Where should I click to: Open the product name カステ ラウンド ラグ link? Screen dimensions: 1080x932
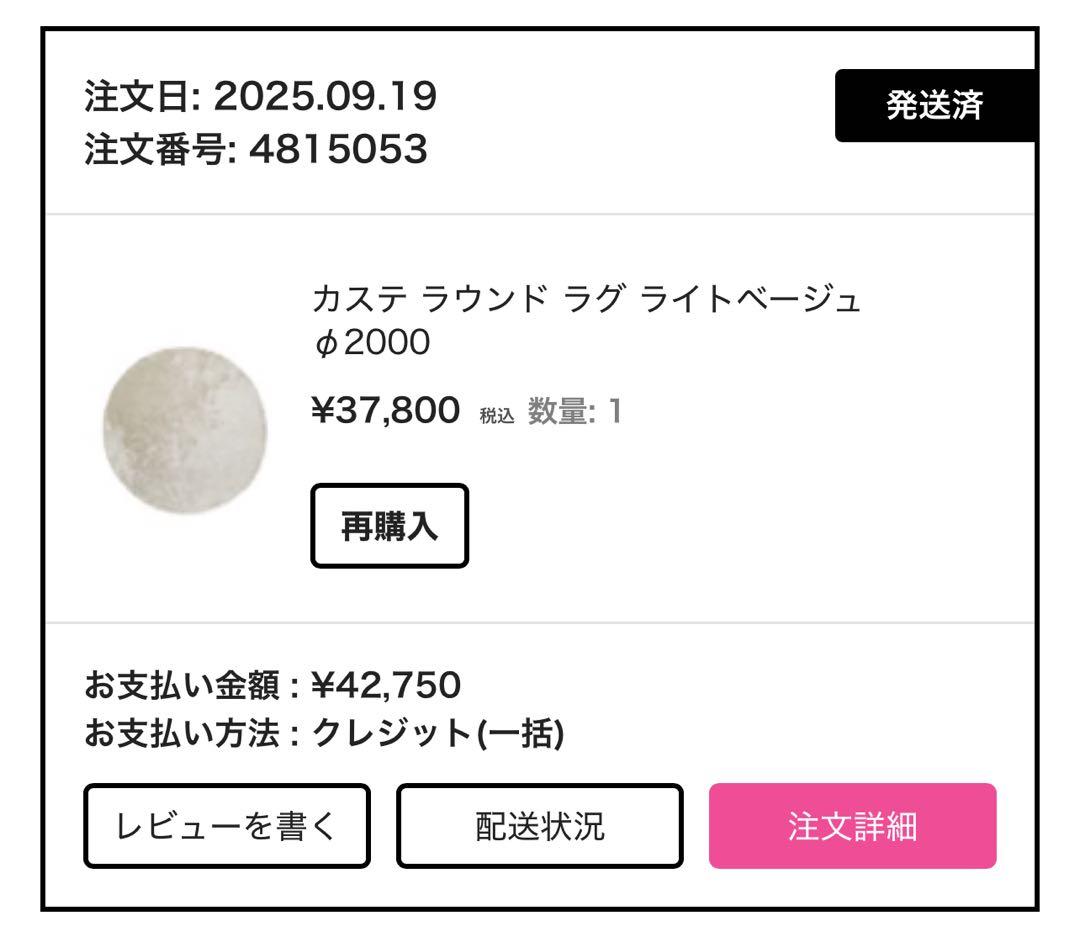pos(590,298)
